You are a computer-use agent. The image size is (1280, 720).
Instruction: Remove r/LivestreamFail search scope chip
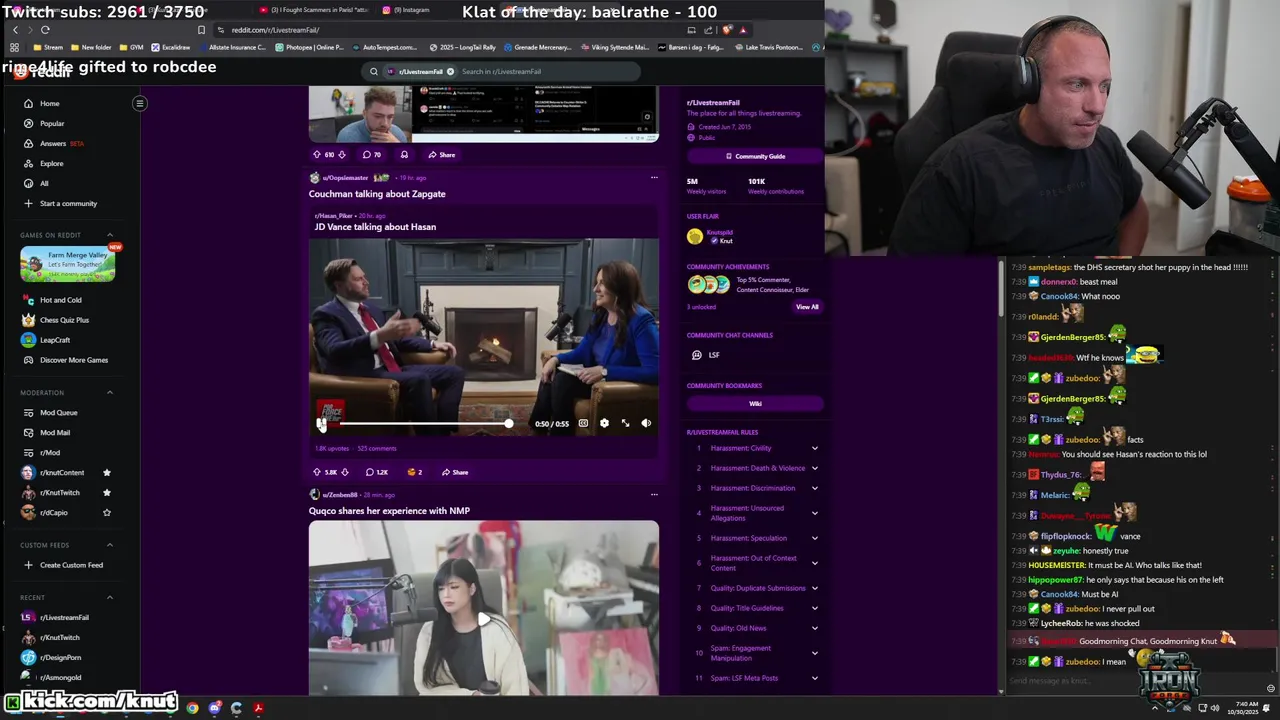point(450,71)
